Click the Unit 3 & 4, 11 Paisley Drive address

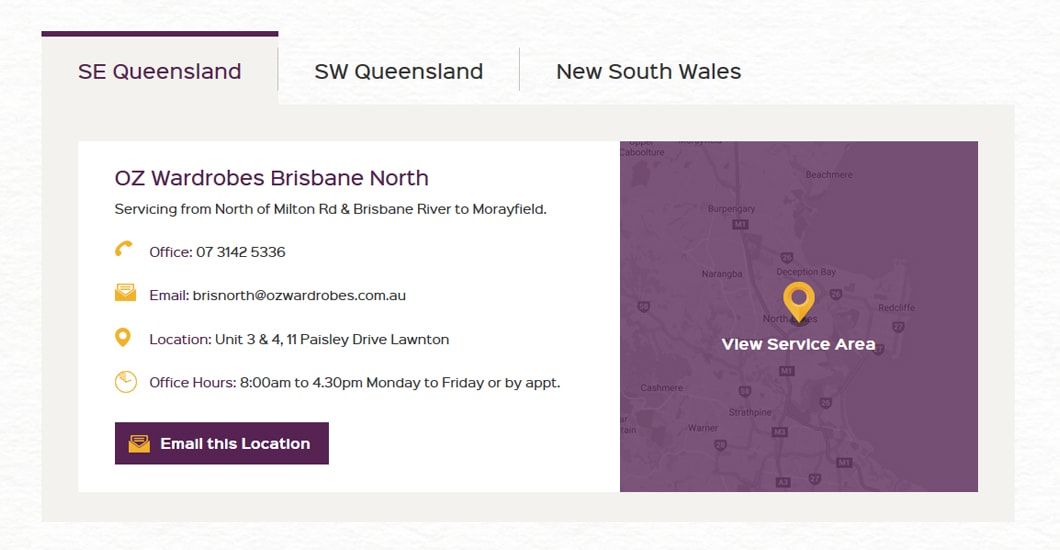(332, 339)
